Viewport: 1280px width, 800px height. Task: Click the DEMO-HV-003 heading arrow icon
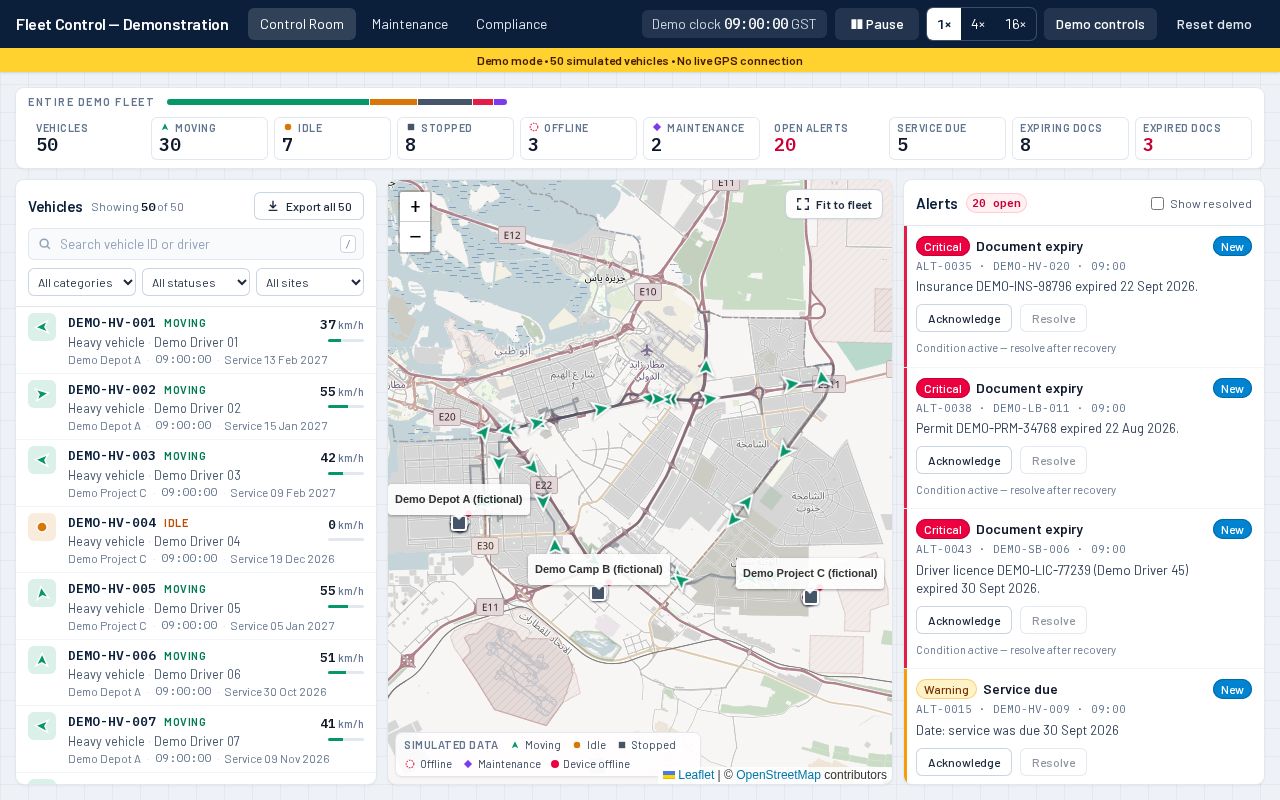coord(42,460)
